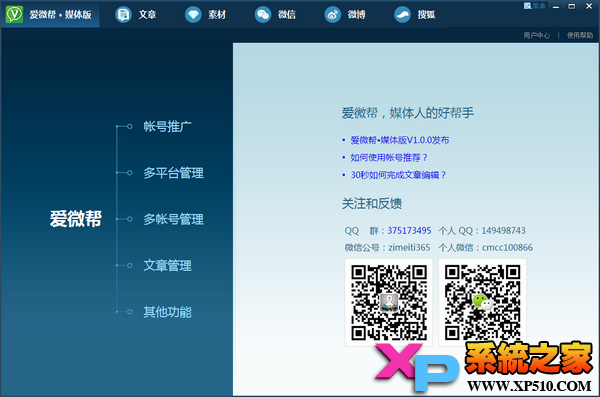Click the right QR code with WeChat logo
This screenshot has height=397, width=600.
click(x=483, y=302)
